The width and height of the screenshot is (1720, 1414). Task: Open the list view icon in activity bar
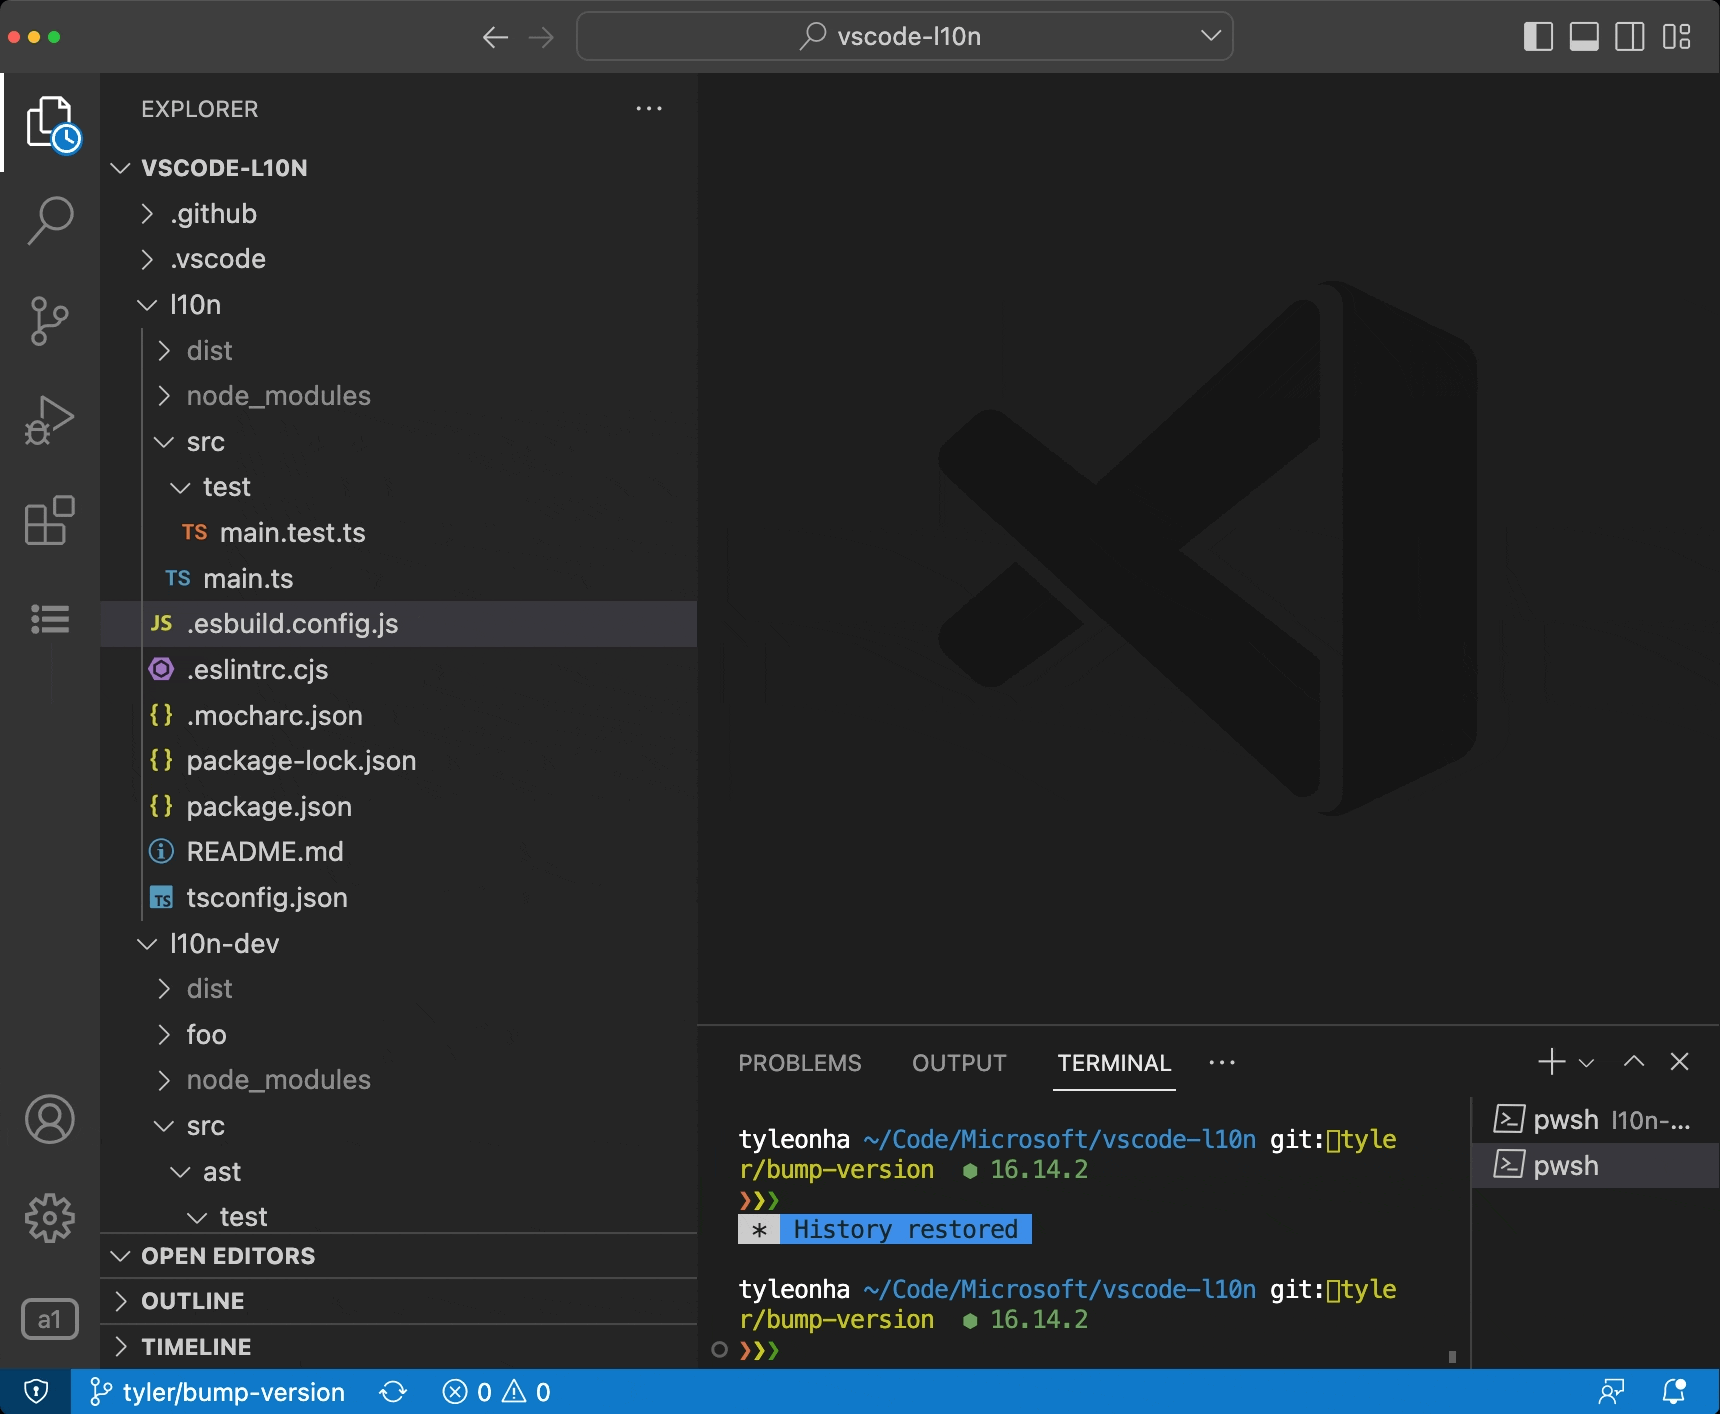[50, 619]
